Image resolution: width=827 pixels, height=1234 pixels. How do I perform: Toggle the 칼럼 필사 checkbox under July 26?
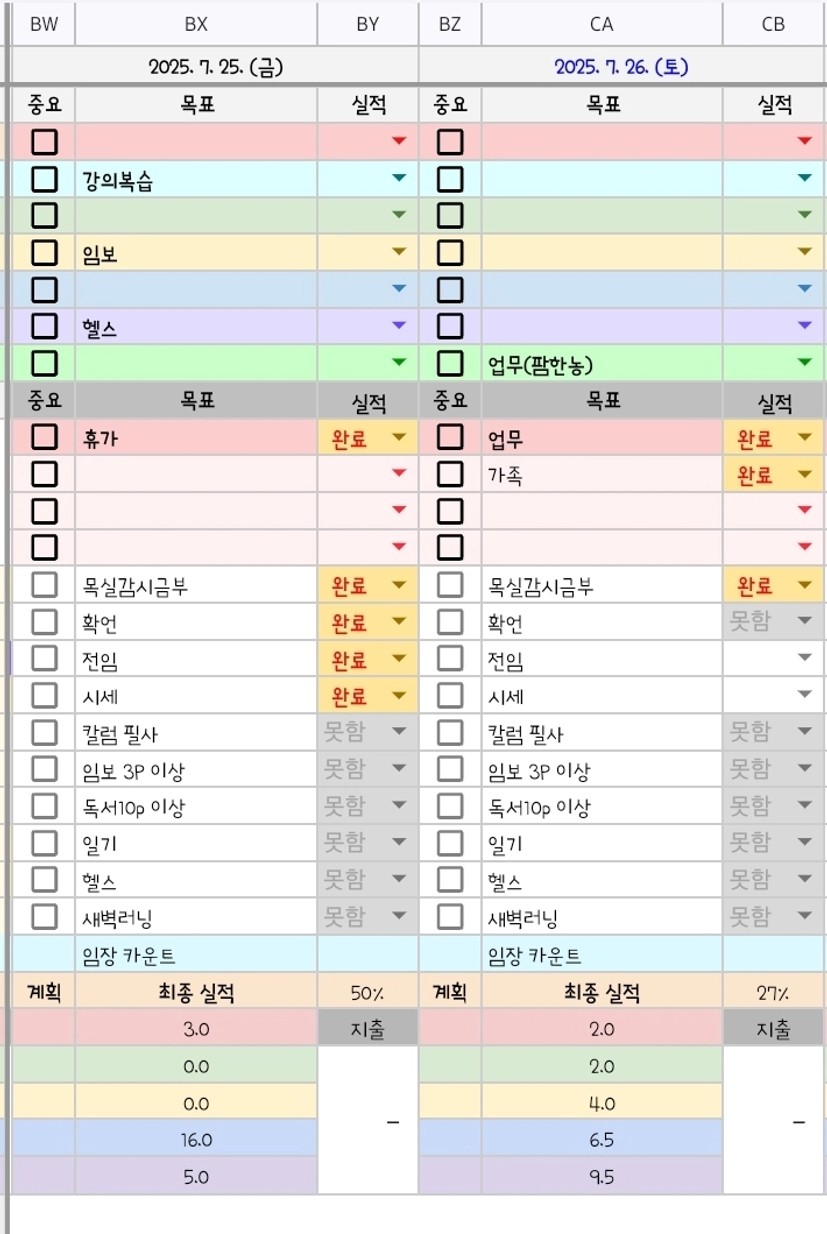(x=450, y=733)
